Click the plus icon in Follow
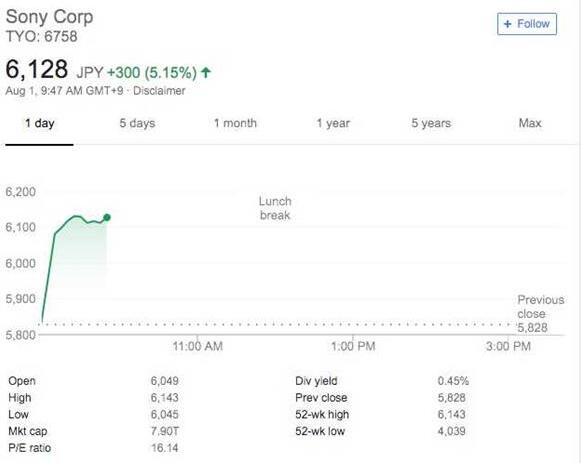Image resolution: width=582 pixels, height=463 pixels. point(507,24)
